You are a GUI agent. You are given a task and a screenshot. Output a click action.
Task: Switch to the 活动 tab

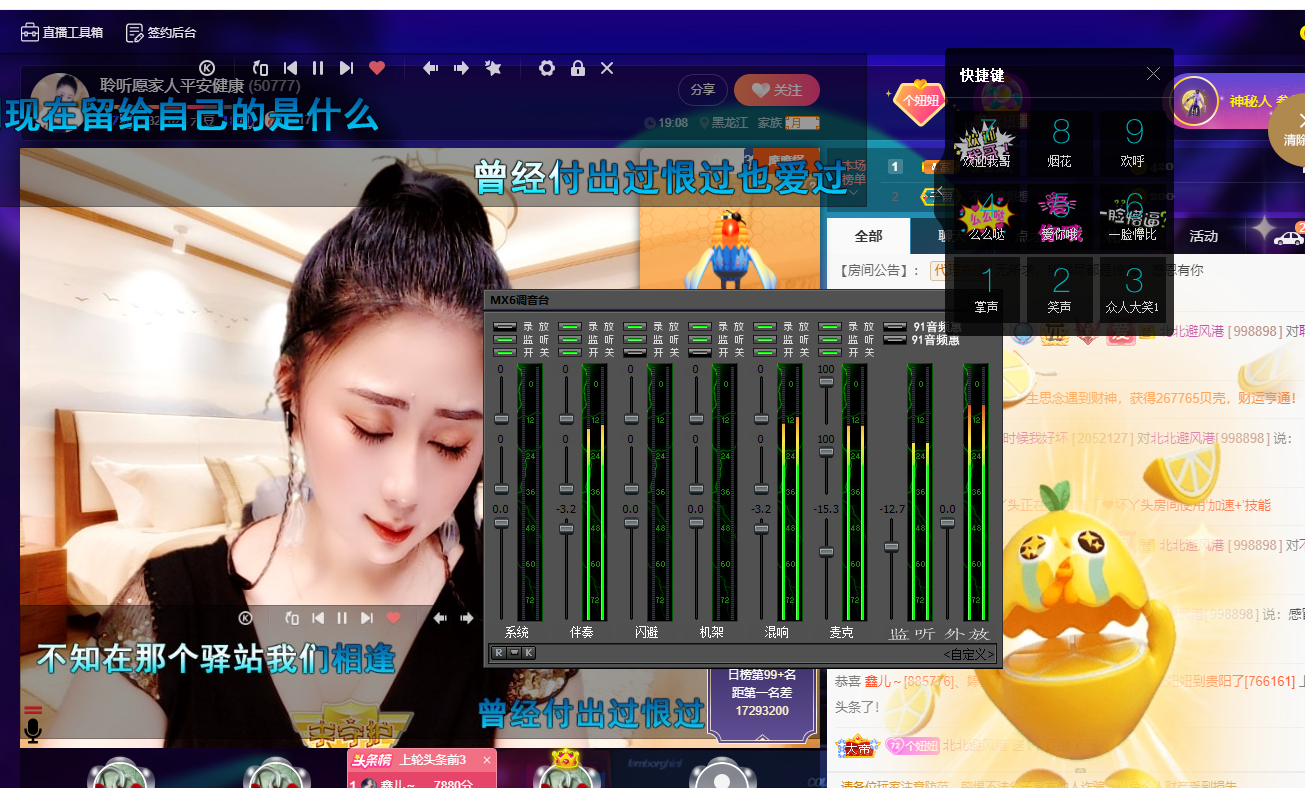[x=1203, y=236]
